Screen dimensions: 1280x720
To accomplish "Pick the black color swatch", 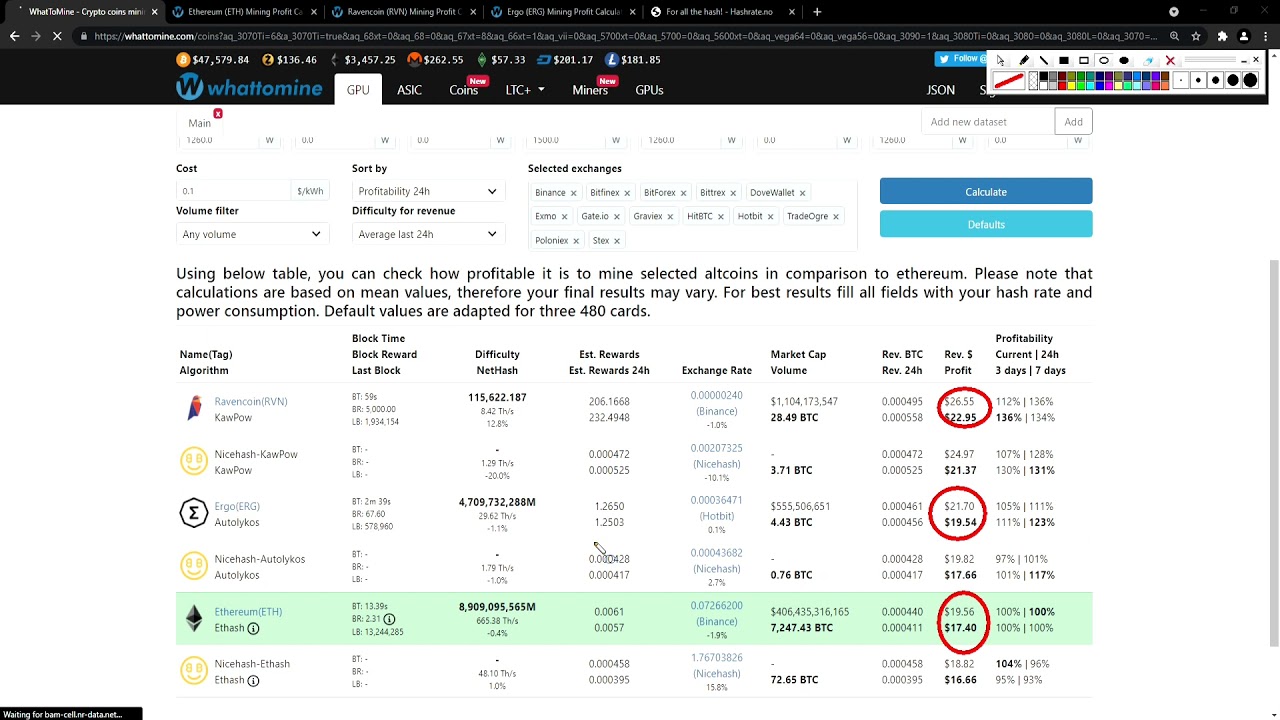I will click(x=1043, y=75).
